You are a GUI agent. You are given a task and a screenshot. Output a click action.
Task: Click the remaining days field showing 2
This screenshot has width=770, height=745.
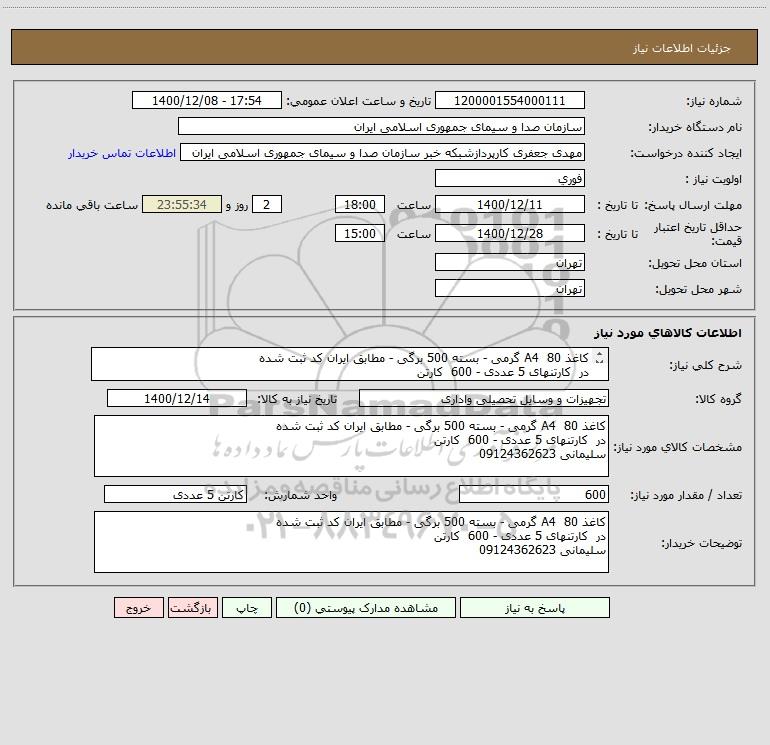tap(267, 204)
